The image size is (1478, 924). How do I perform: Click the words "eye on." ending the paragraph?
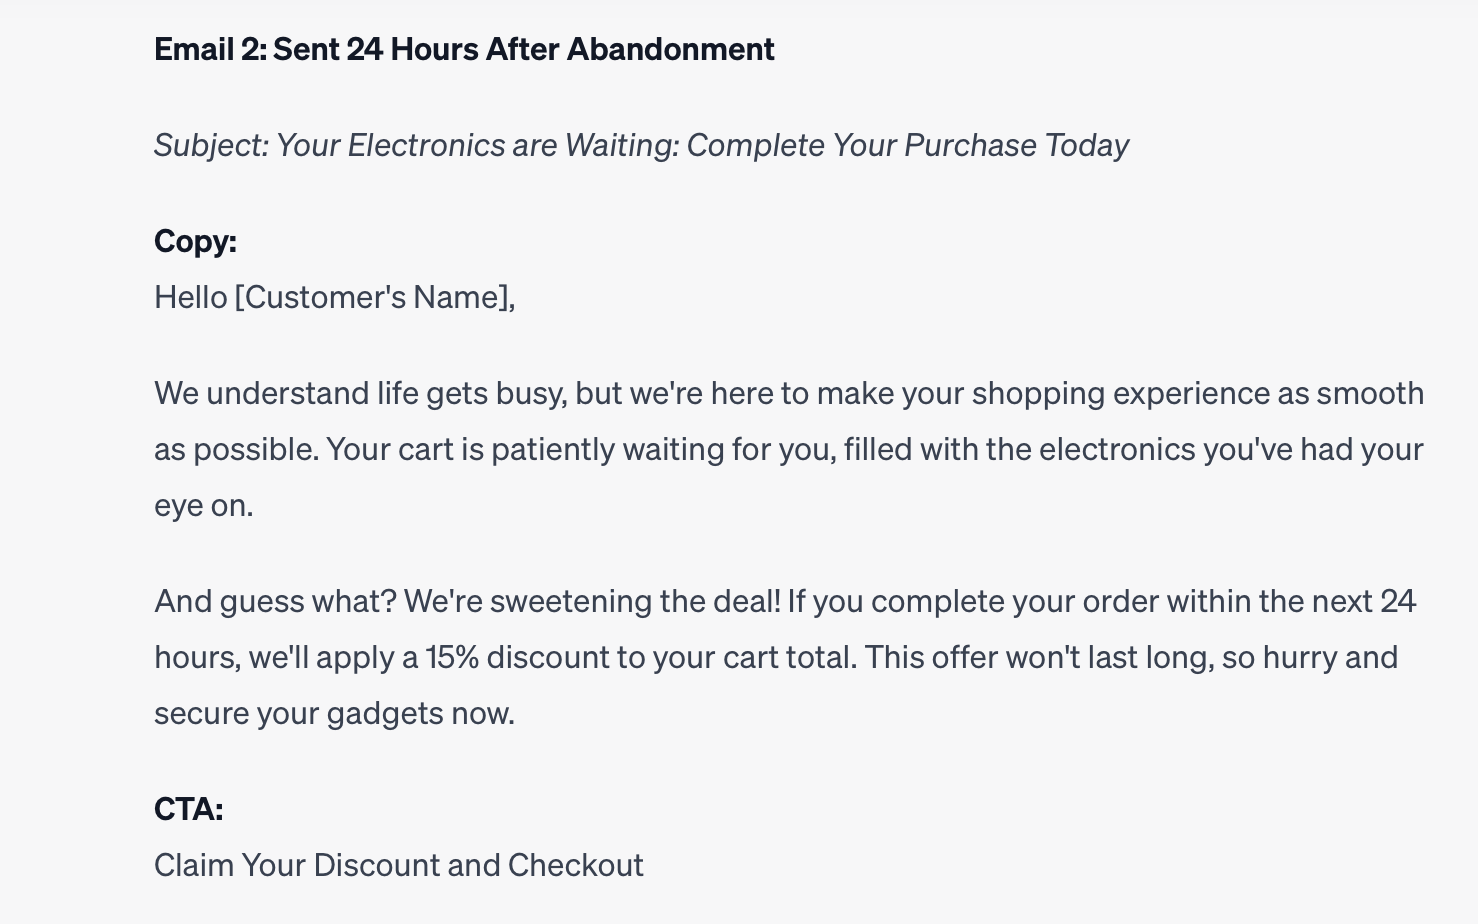tap(203, 505)
